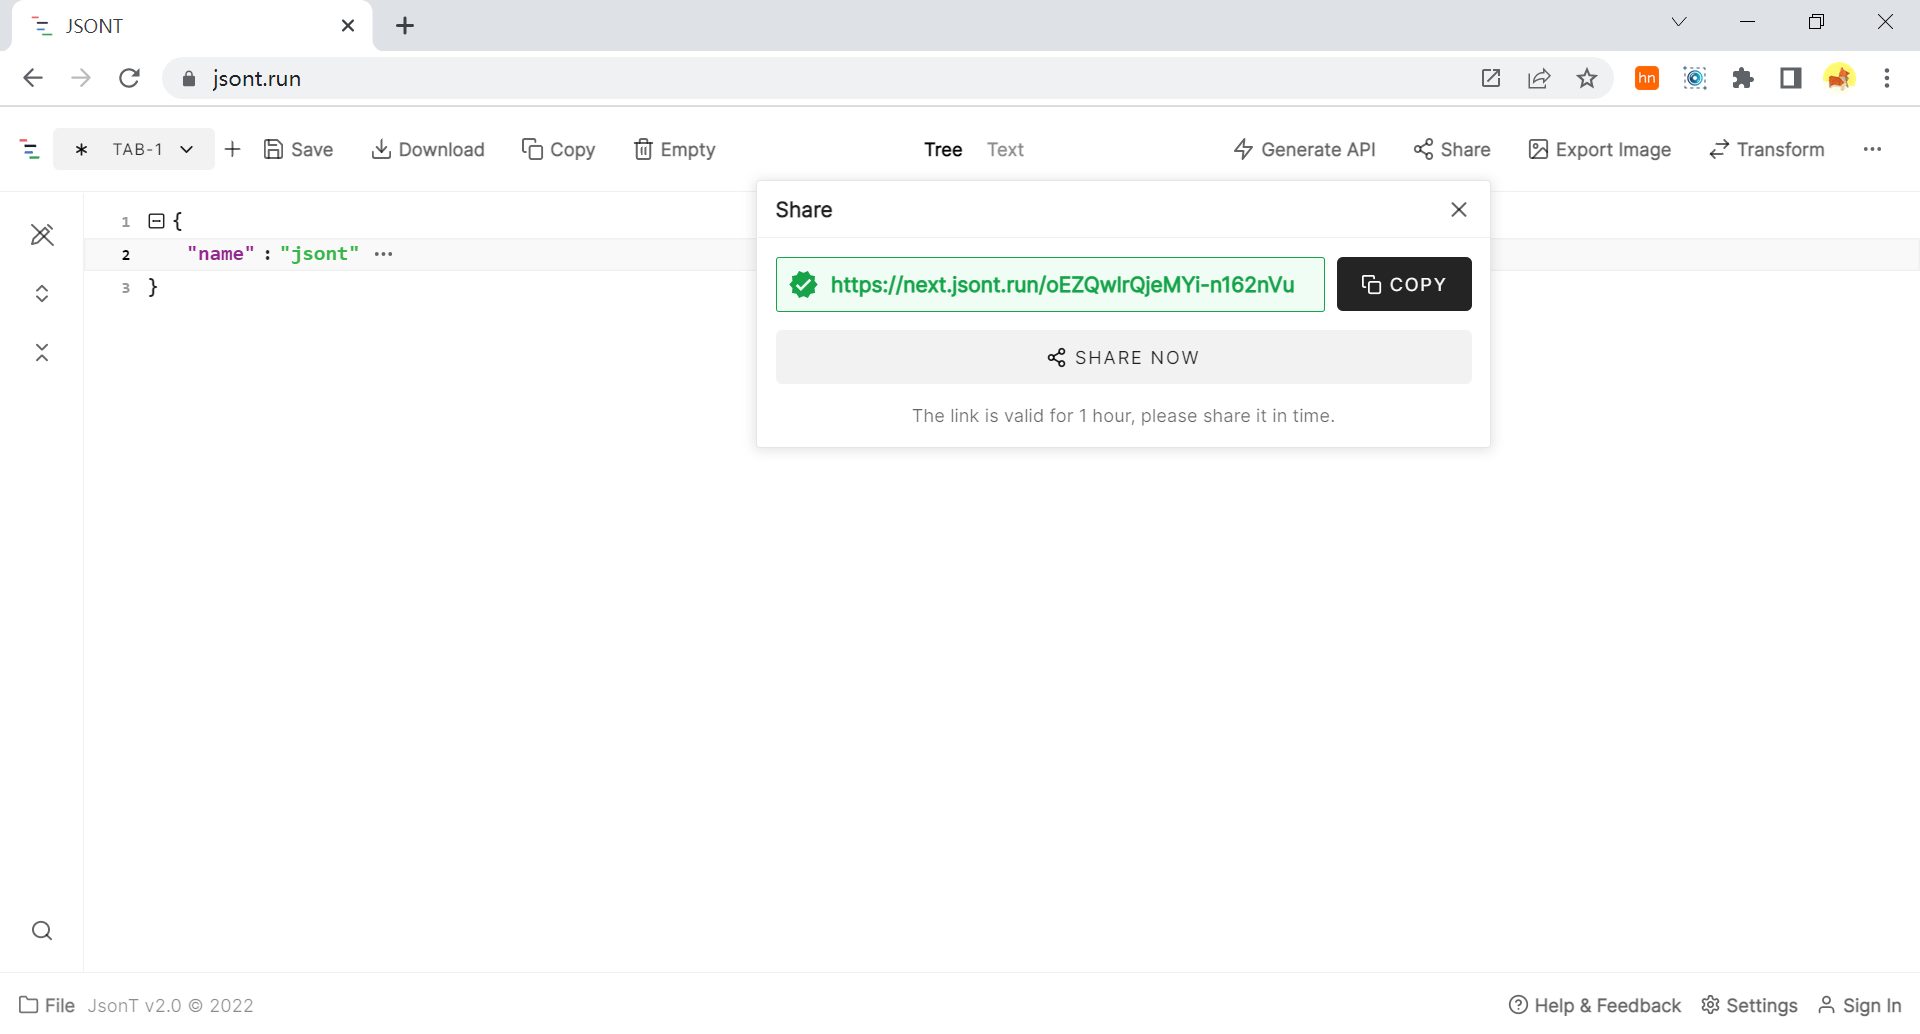This screenshot has width=1920, height=1034.
Task: Click the SHARE NOW button
Action: pyautogui.click(x=1123, y=357)
